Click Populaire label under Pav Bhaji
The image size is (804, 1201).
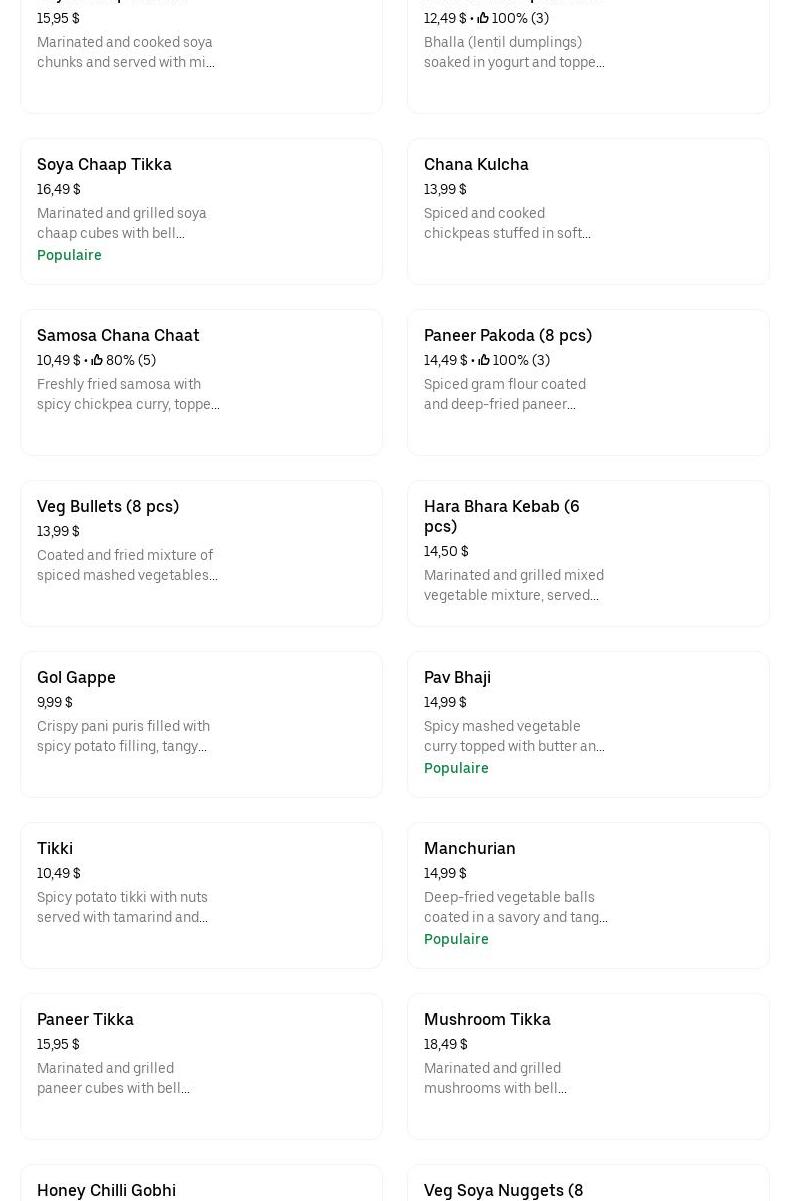(x=456, y=768)
